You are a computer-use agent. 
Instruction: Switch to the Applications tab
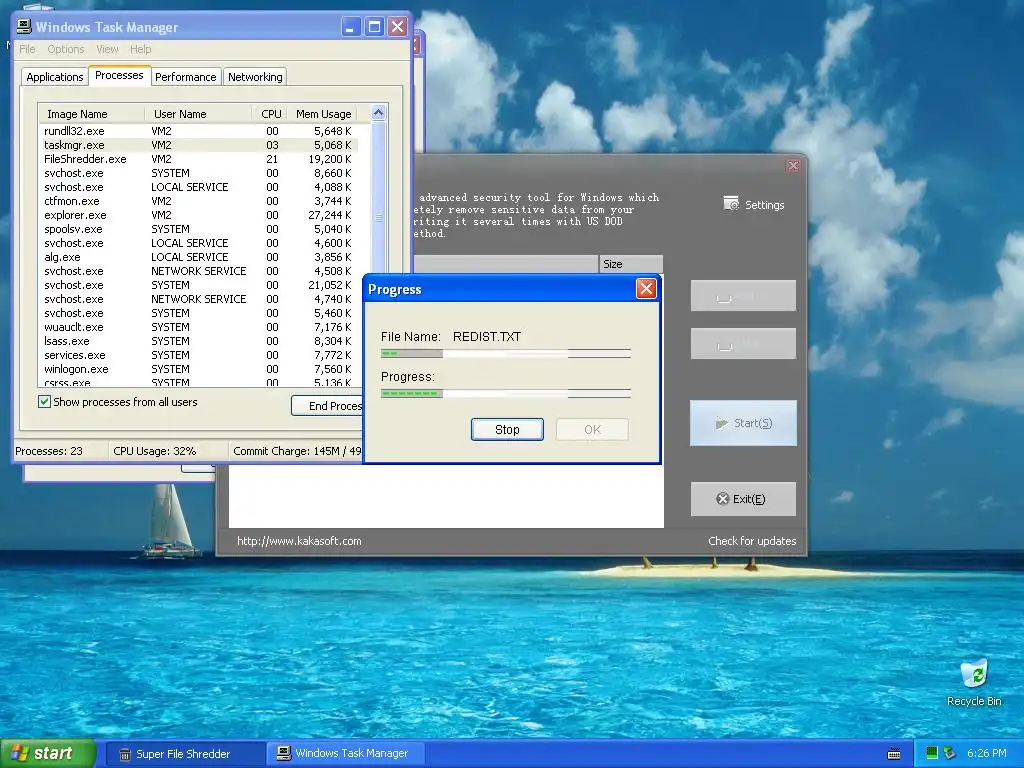click(55, 77)
